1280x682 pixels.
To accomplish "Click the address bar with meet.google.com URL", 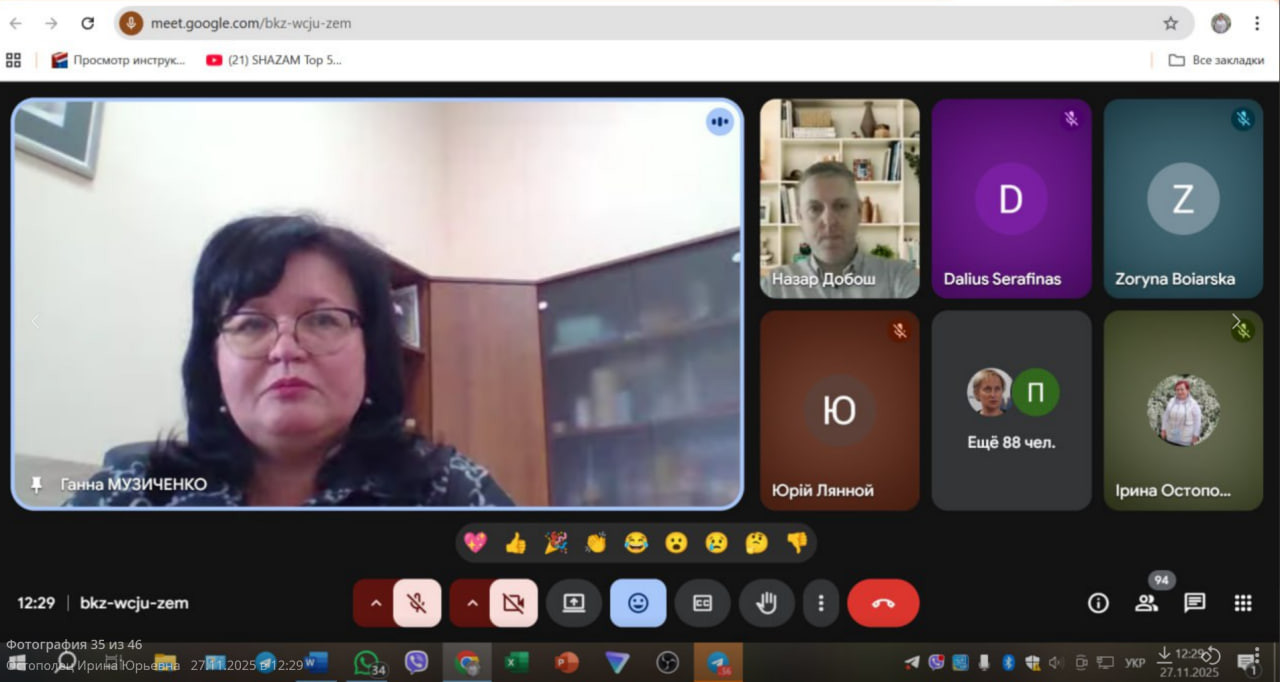I will (655, 23).
